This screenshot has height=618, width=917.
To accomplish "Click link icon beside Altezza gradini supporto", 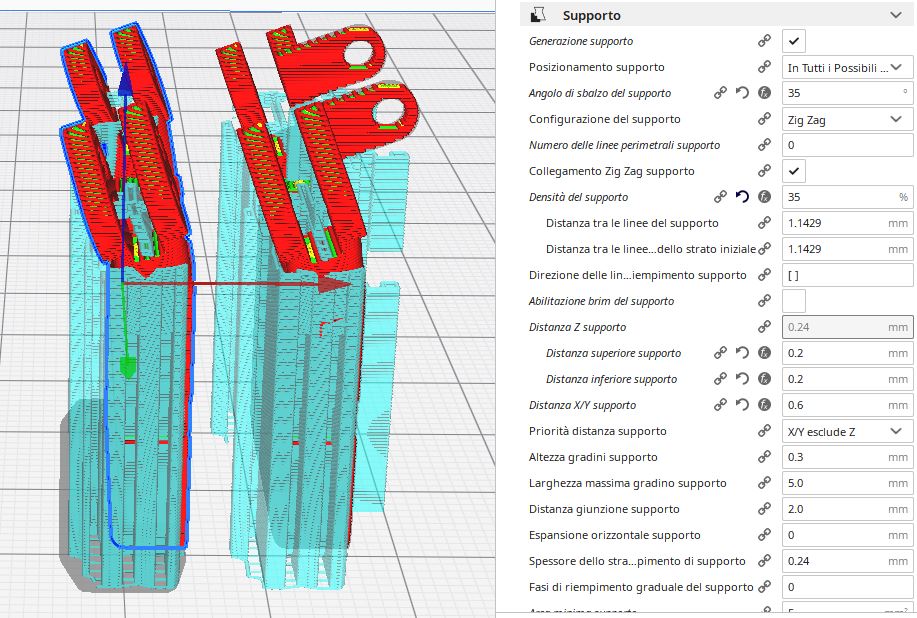I will click(x=764, y=457).
